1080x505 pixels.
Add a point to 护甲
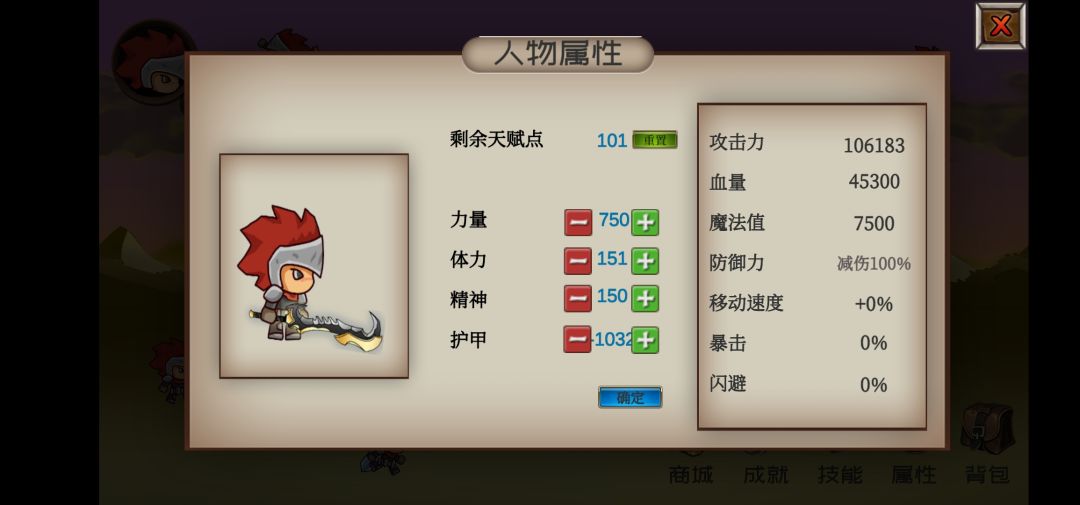click(x=645, y=340)
